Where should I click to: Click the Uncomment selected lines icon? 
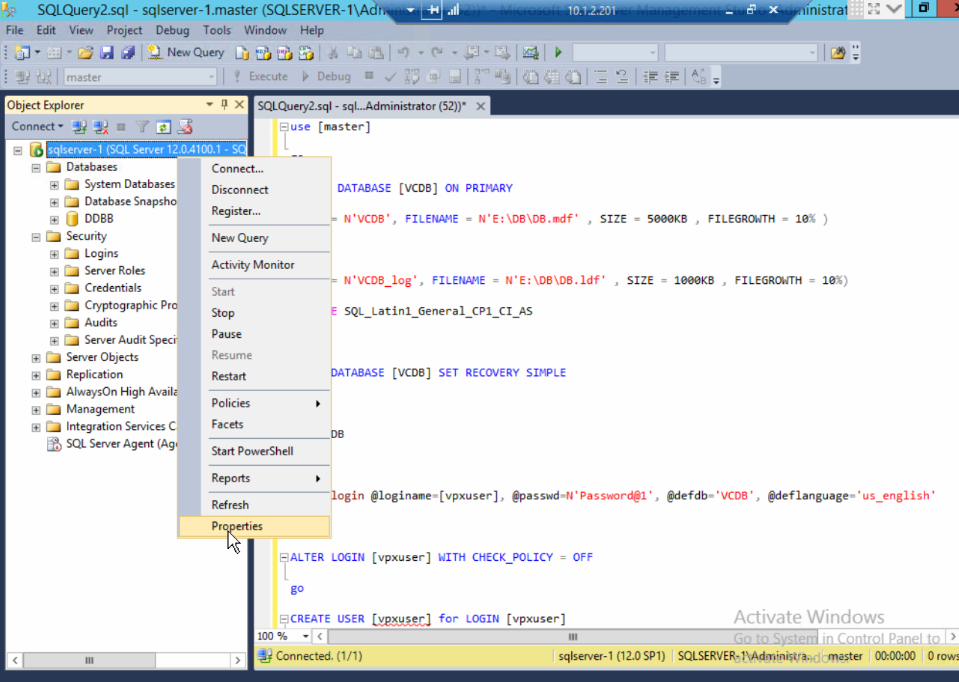point(622,77)
